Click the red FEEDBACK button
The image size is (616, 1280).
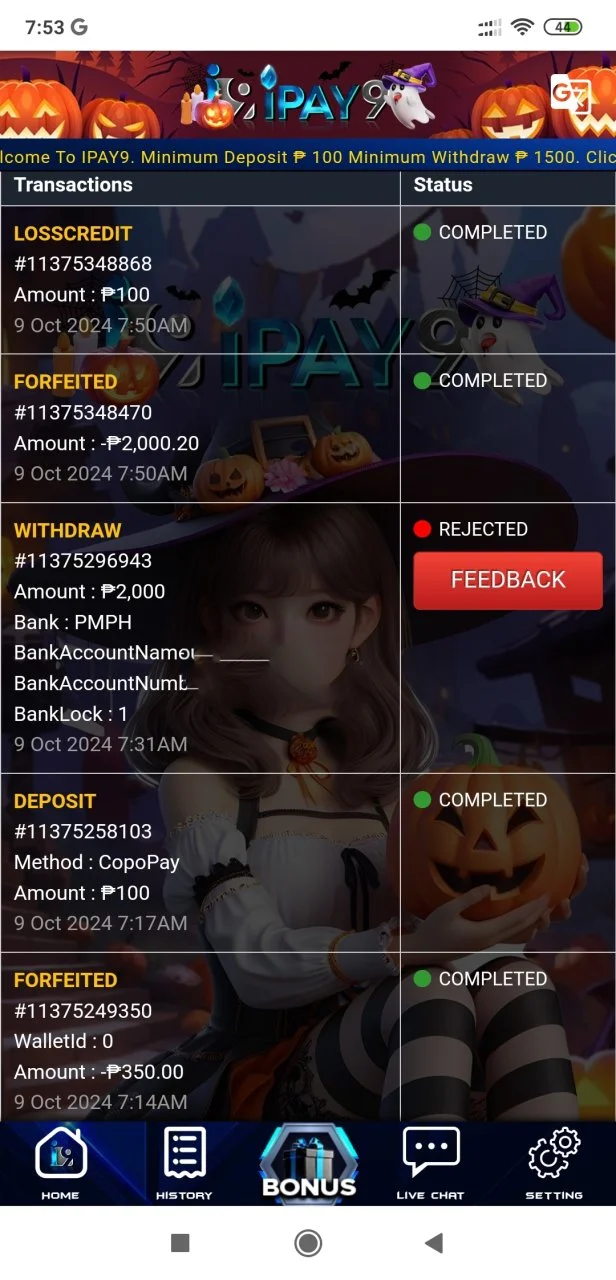[x=508, y=580]
